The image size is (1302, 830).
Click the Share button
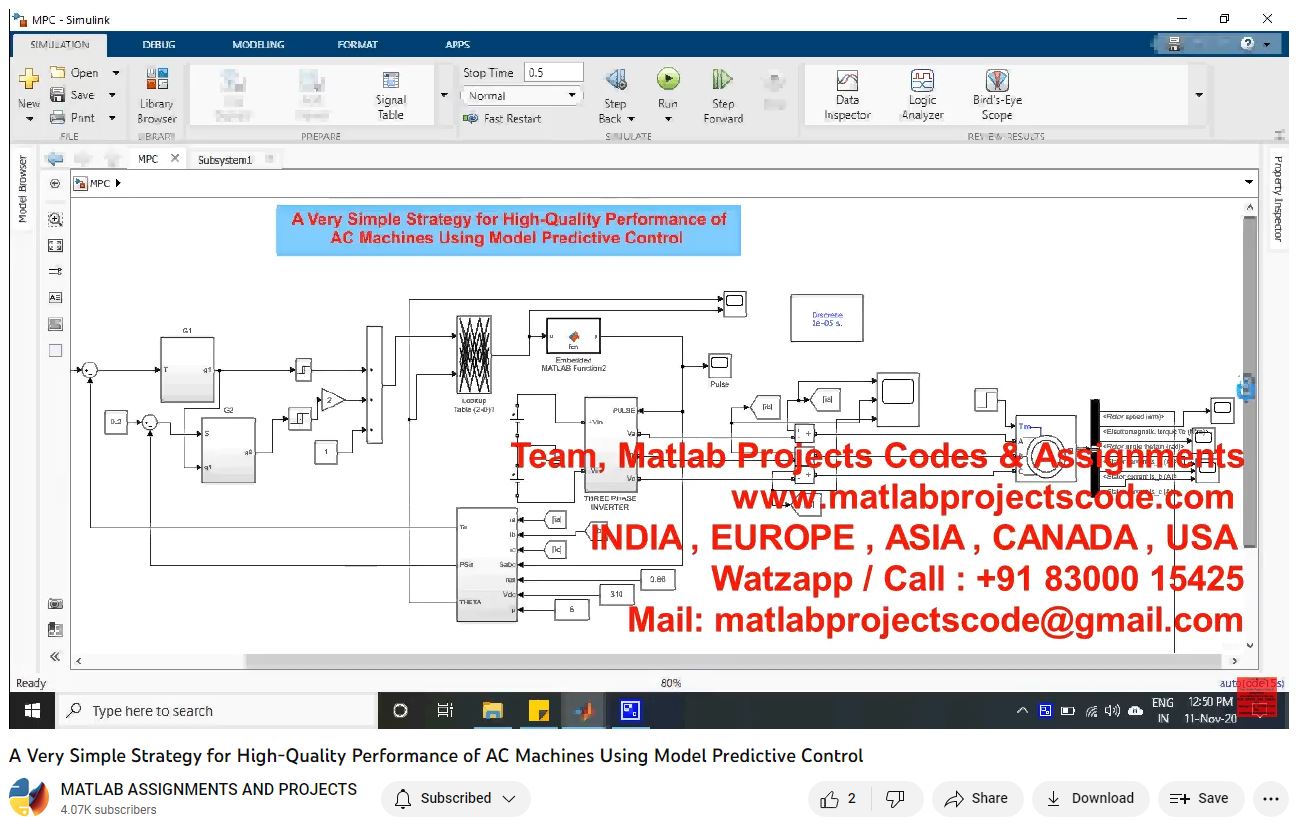pos(976,798)
